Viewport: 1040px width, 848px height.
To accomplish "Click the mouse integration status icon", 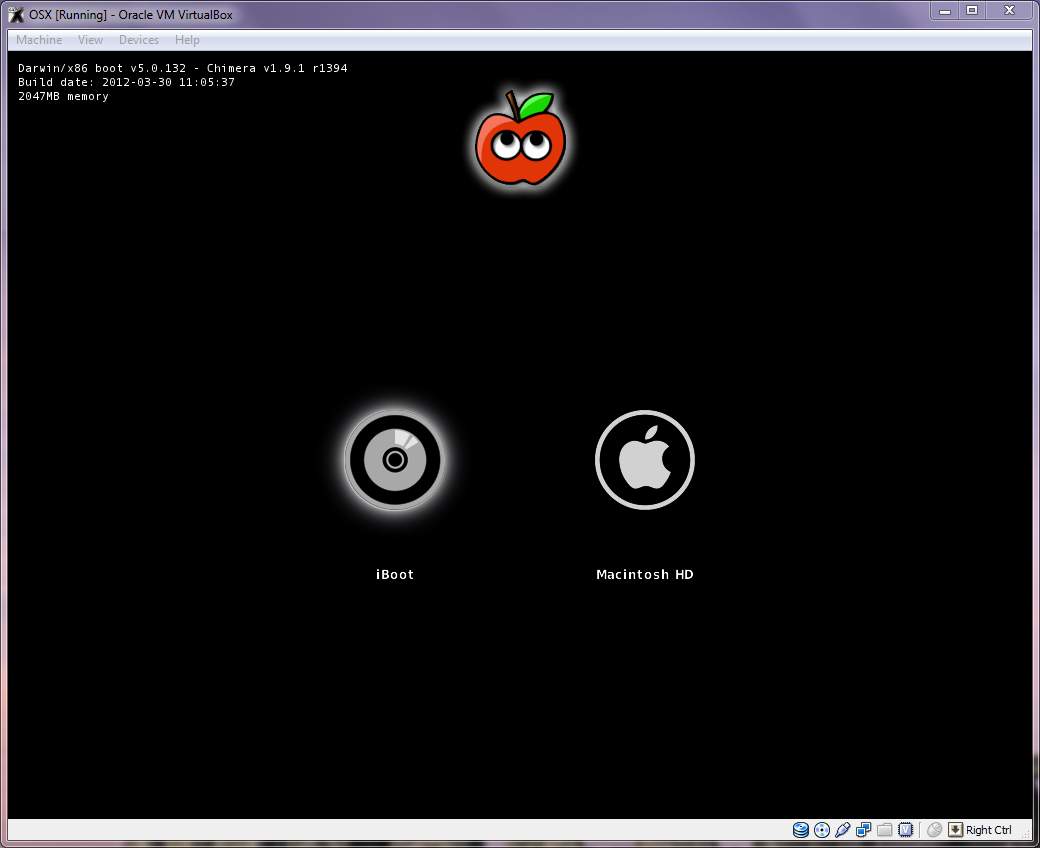I will pyautogui.click(x=935, y=829).
